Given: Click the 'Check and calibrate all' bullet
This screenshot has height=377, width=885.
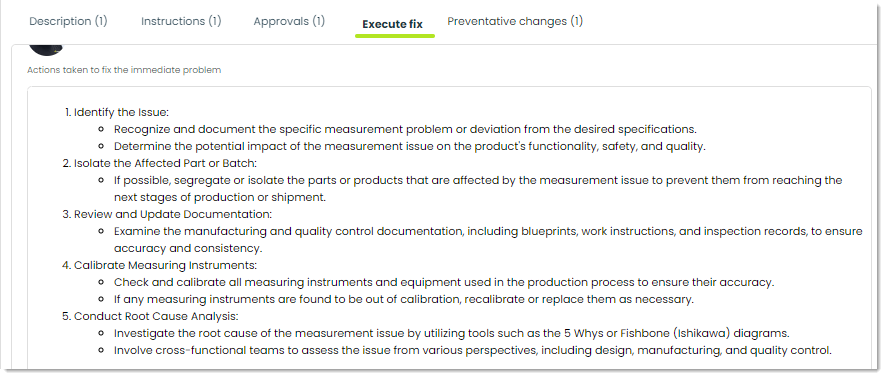Looking at the screenshot, I should point(444,282).
